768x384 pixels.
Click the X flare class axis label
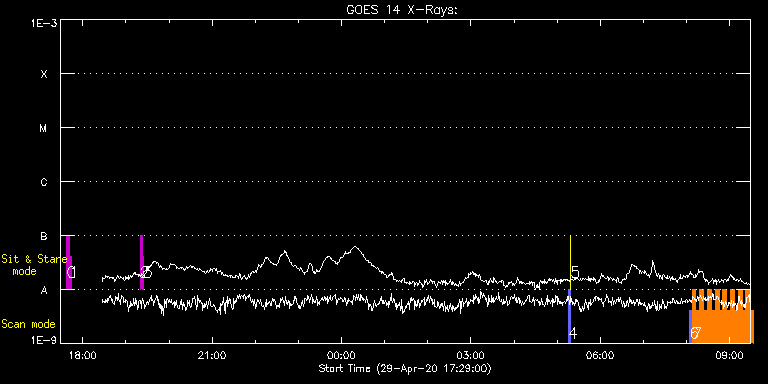tap(44, 74)
